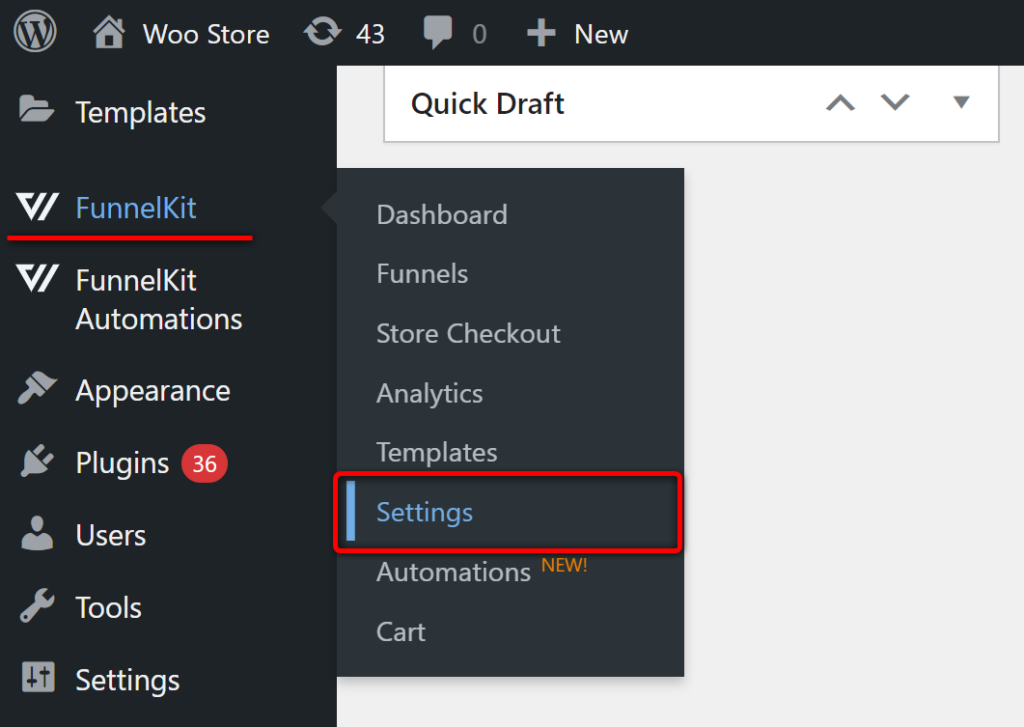Image resolution: width=1024 pixels, height=727 pixels.
Task: Open Store Checkout from the submenu
Action: (468, 333)
